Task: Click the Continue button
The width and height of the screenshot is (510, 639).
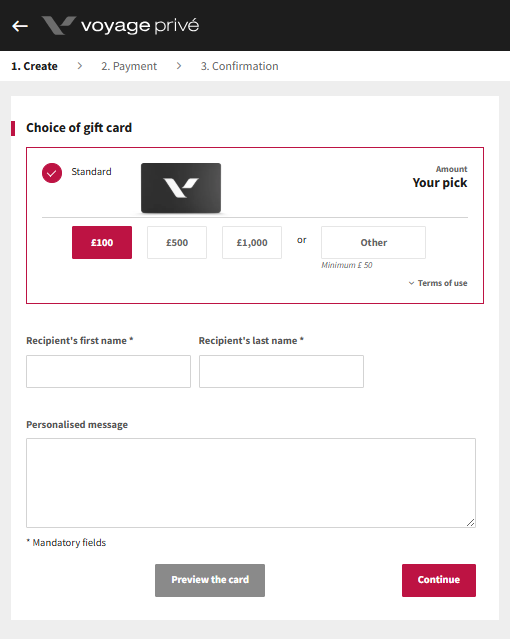Action: tap(439, 580)
